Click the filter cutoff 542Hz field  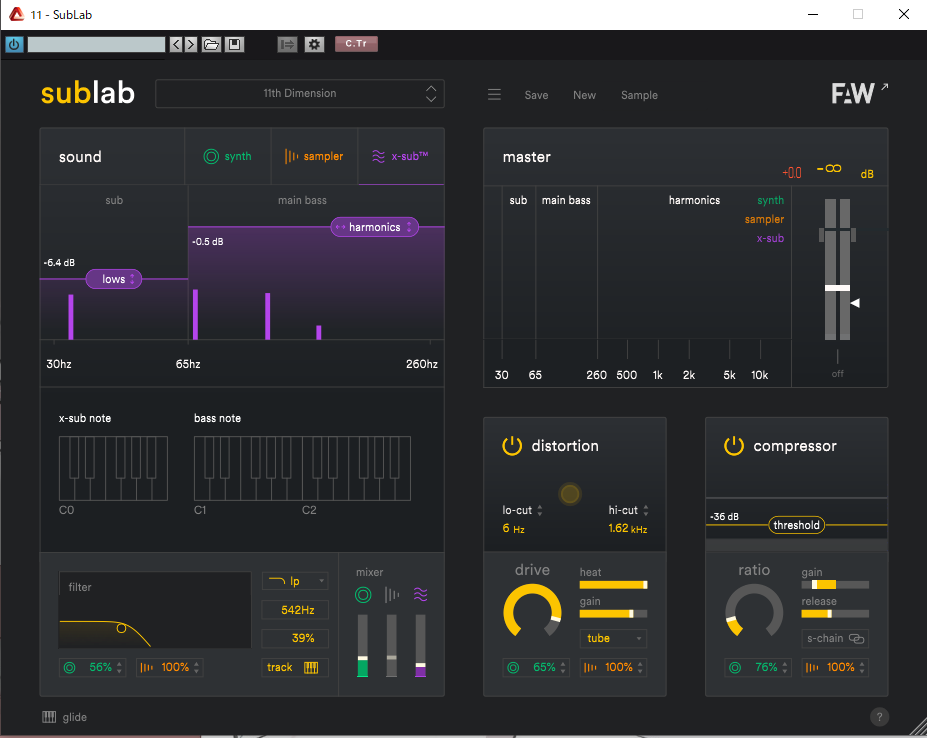295,610
